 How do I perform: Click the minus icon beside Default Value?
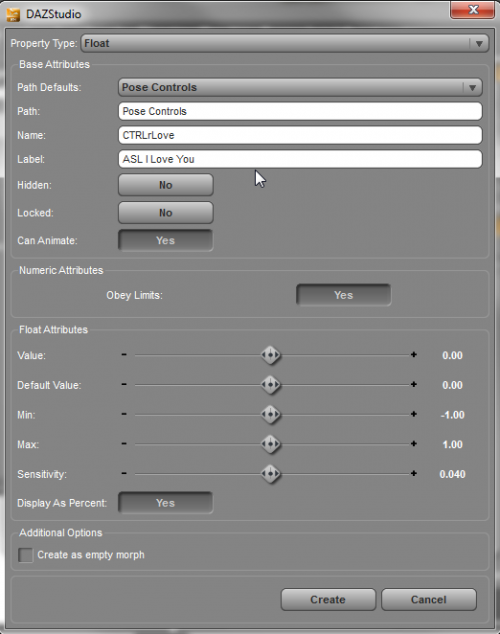click(x=124, y=384)
